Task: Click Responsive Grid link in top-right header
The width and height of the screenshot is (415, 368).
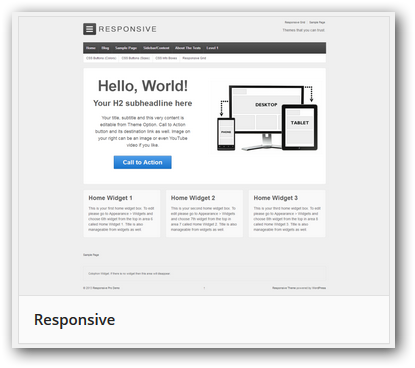Action: pyautogui.click(x=295, y=22)
